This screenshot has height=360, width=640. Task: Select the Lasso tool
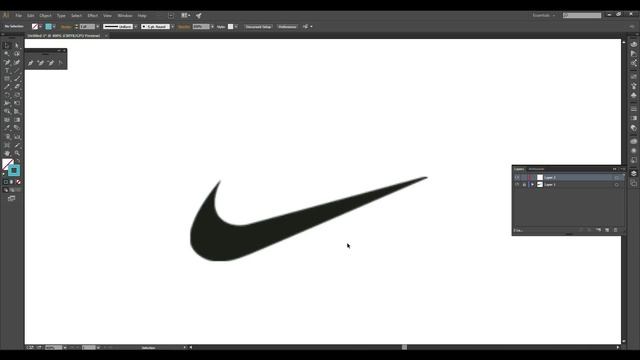(17, 53)
